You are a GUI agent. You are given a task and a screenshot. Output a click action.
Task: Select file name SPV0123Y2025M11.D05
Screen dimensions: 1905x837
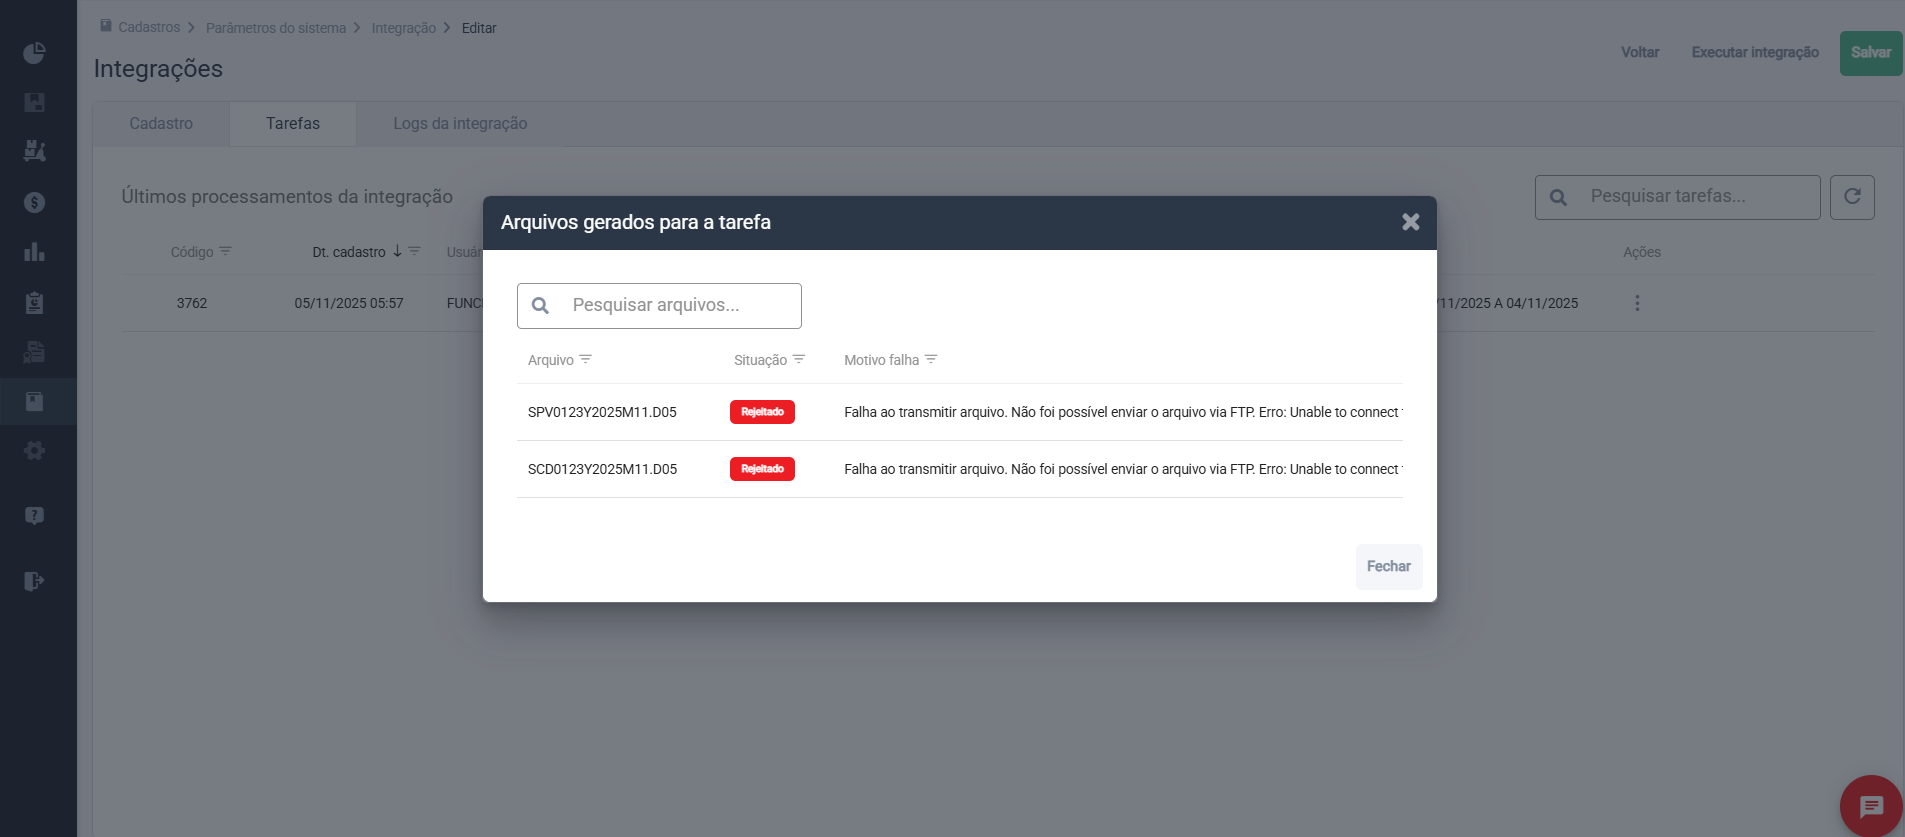click(x=602, y=412)
